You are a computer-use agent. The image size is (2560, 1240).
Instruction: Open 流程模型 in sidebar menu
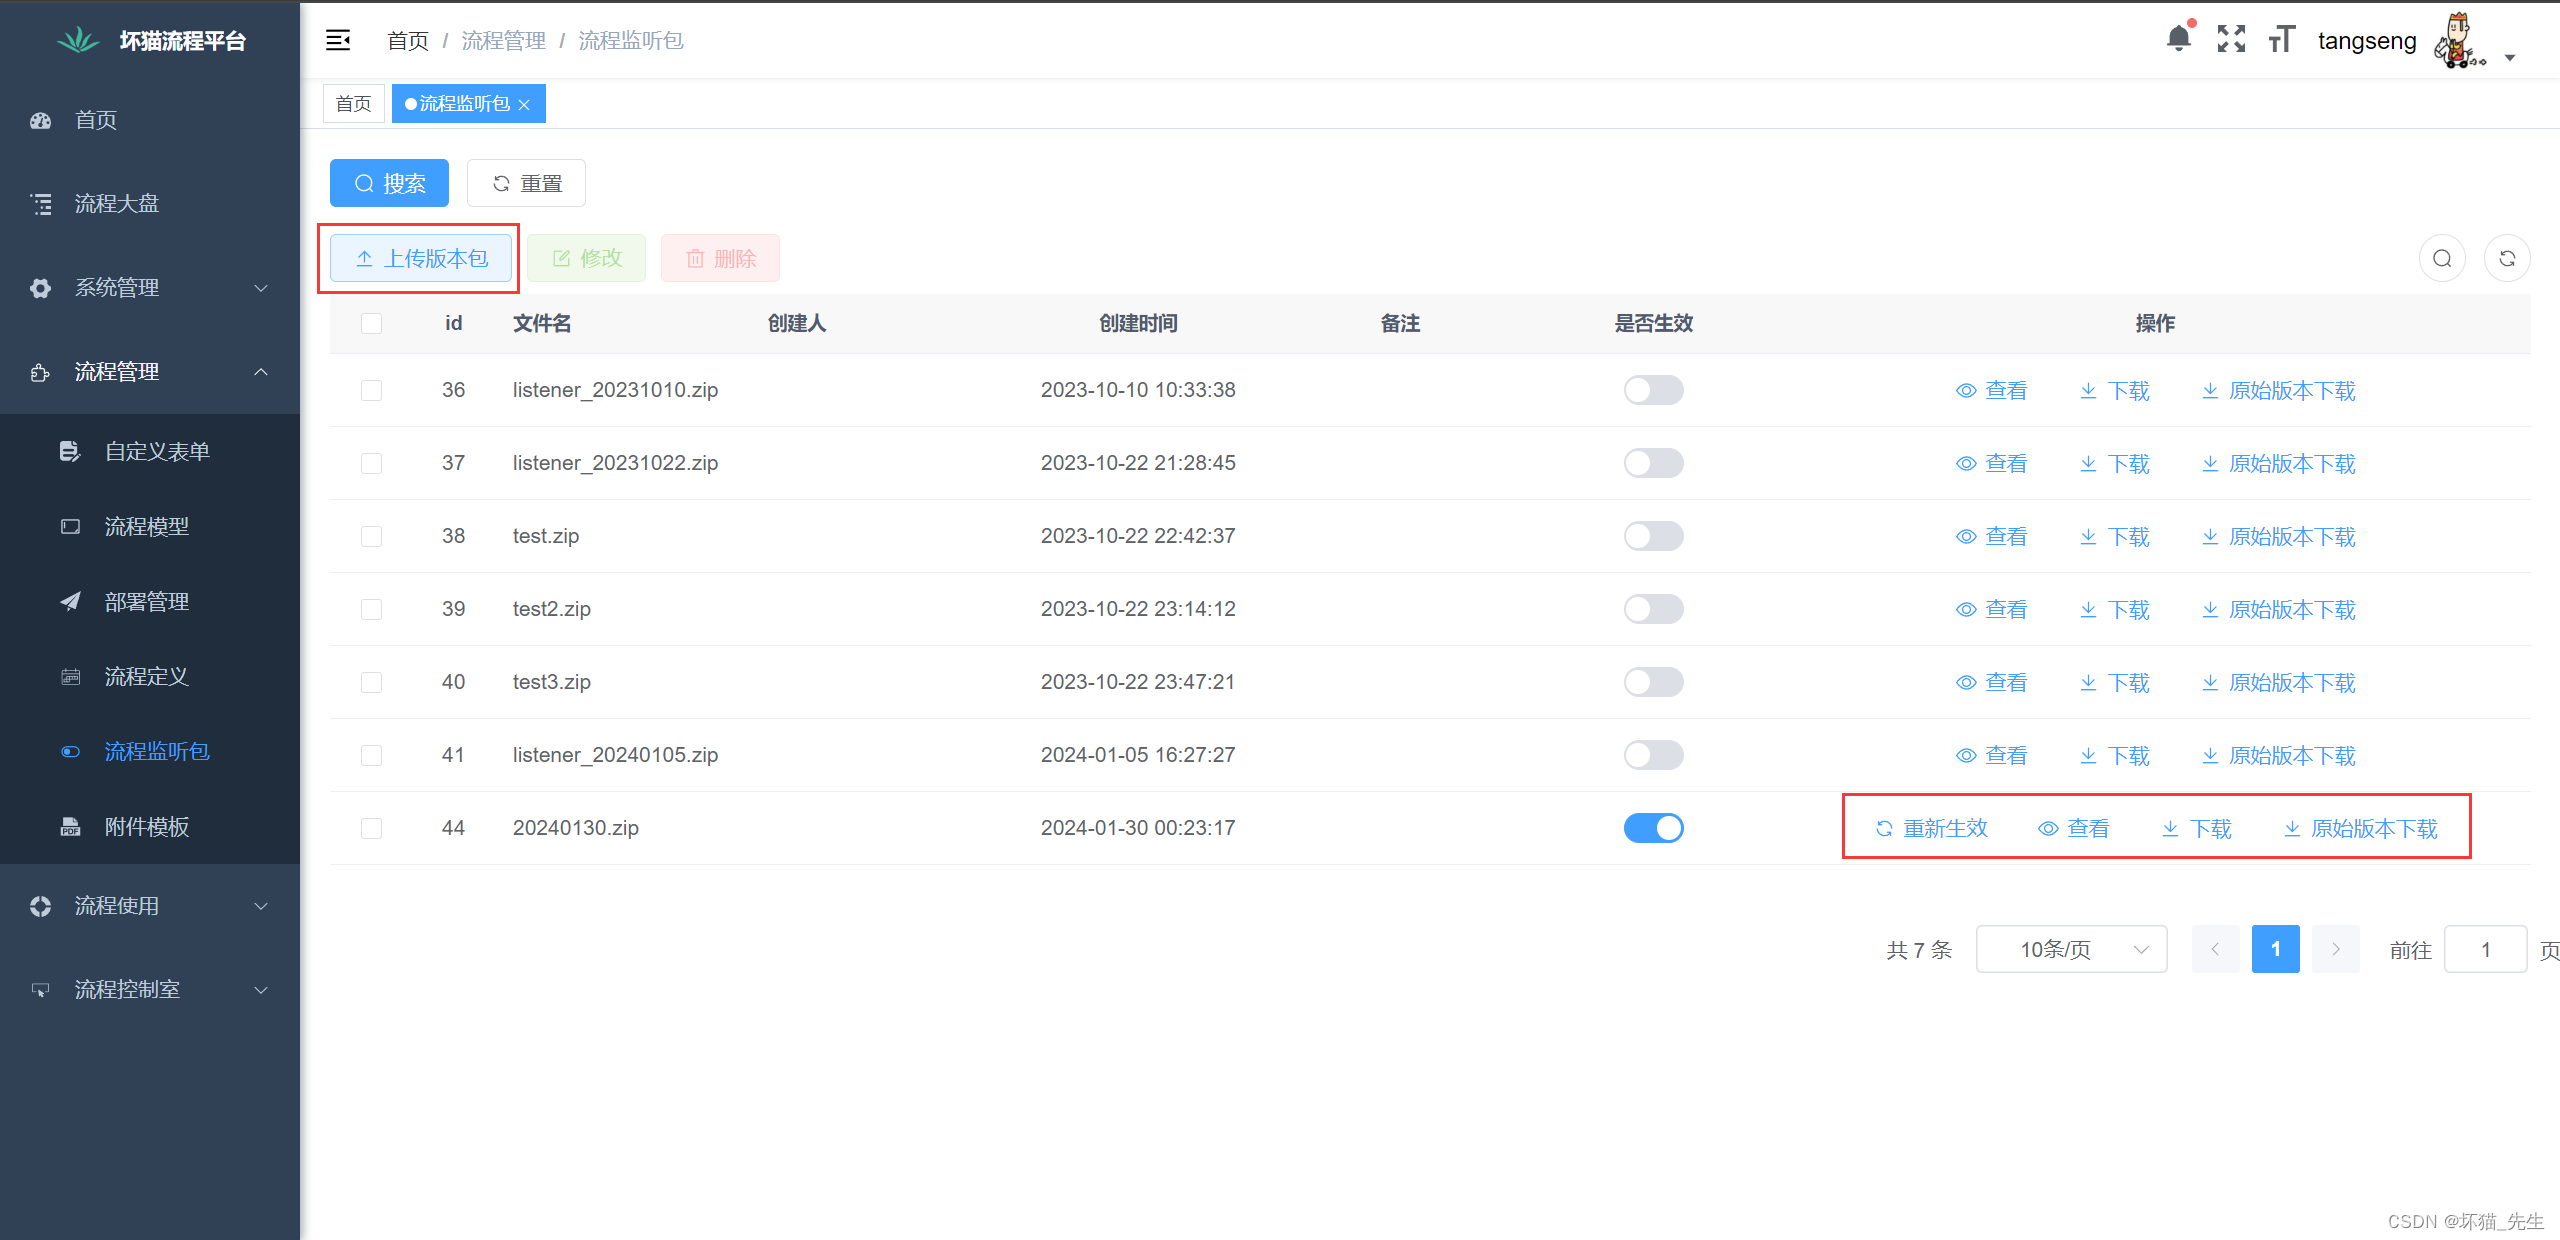click(146, 527)
